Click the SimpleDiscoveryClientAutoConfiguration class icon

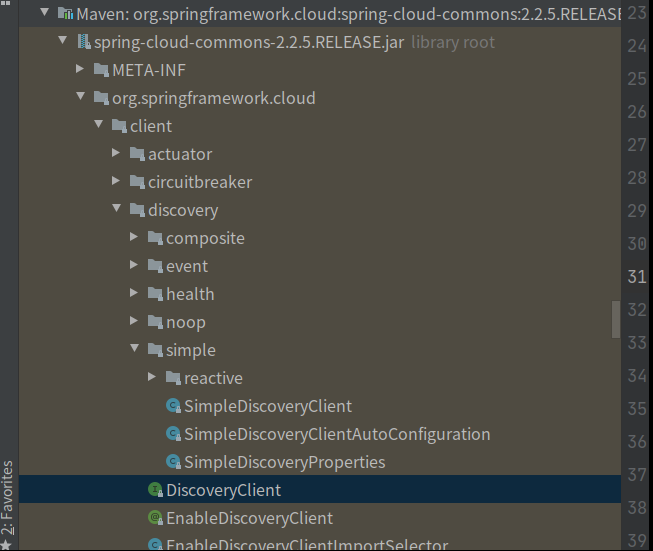point(173,434)
